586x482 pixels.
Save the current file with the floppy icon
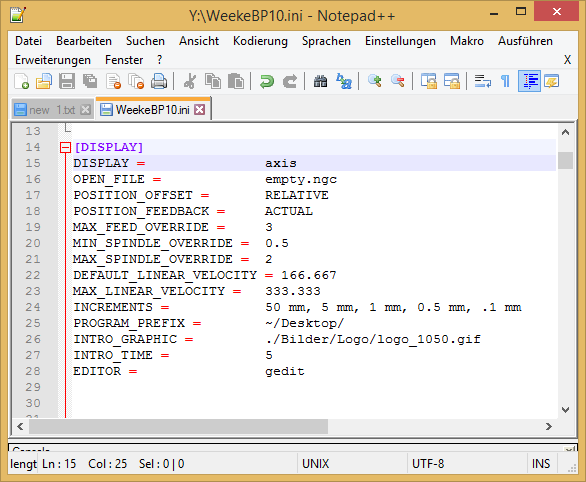point(67,81)
